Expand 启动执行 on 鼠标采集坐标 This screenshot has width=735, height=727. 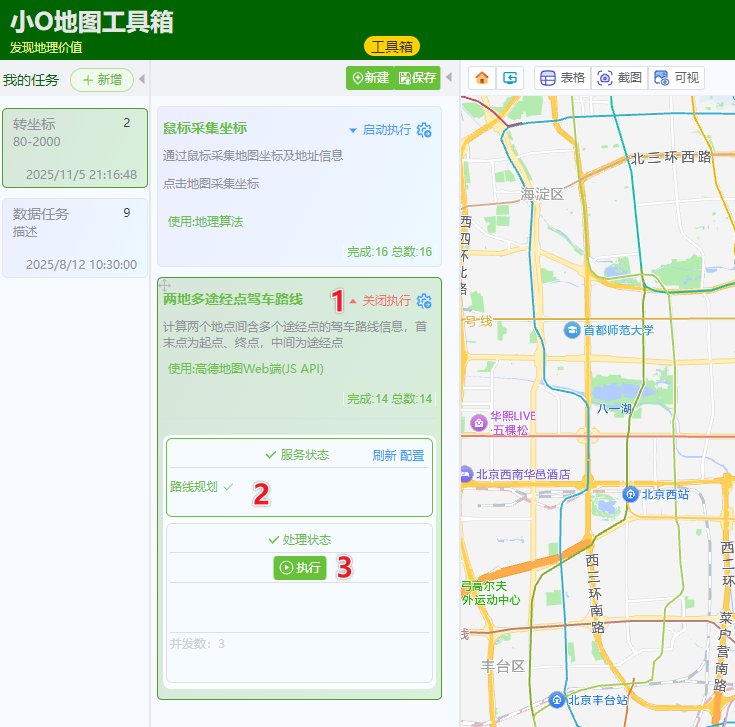pos(380,130)
